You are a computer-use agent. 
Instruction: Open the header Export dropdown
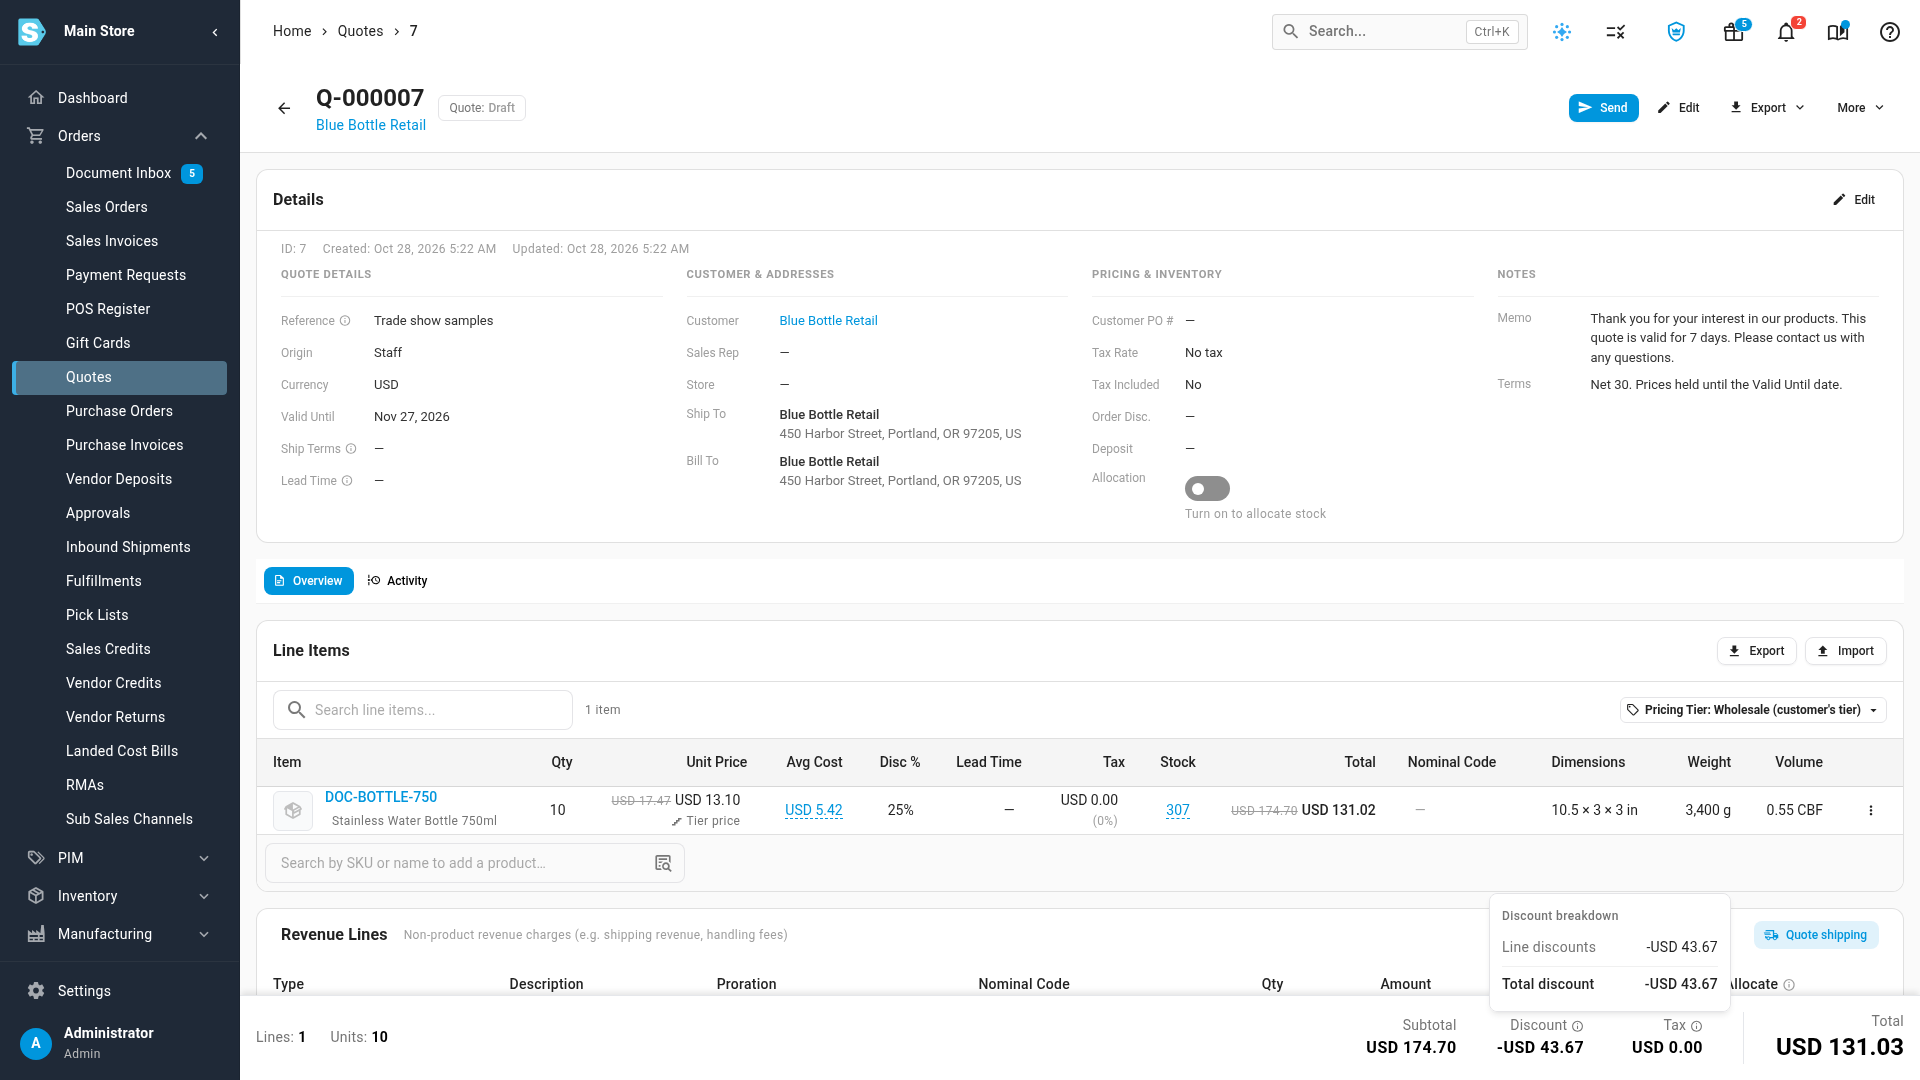tap(1767, 108)
